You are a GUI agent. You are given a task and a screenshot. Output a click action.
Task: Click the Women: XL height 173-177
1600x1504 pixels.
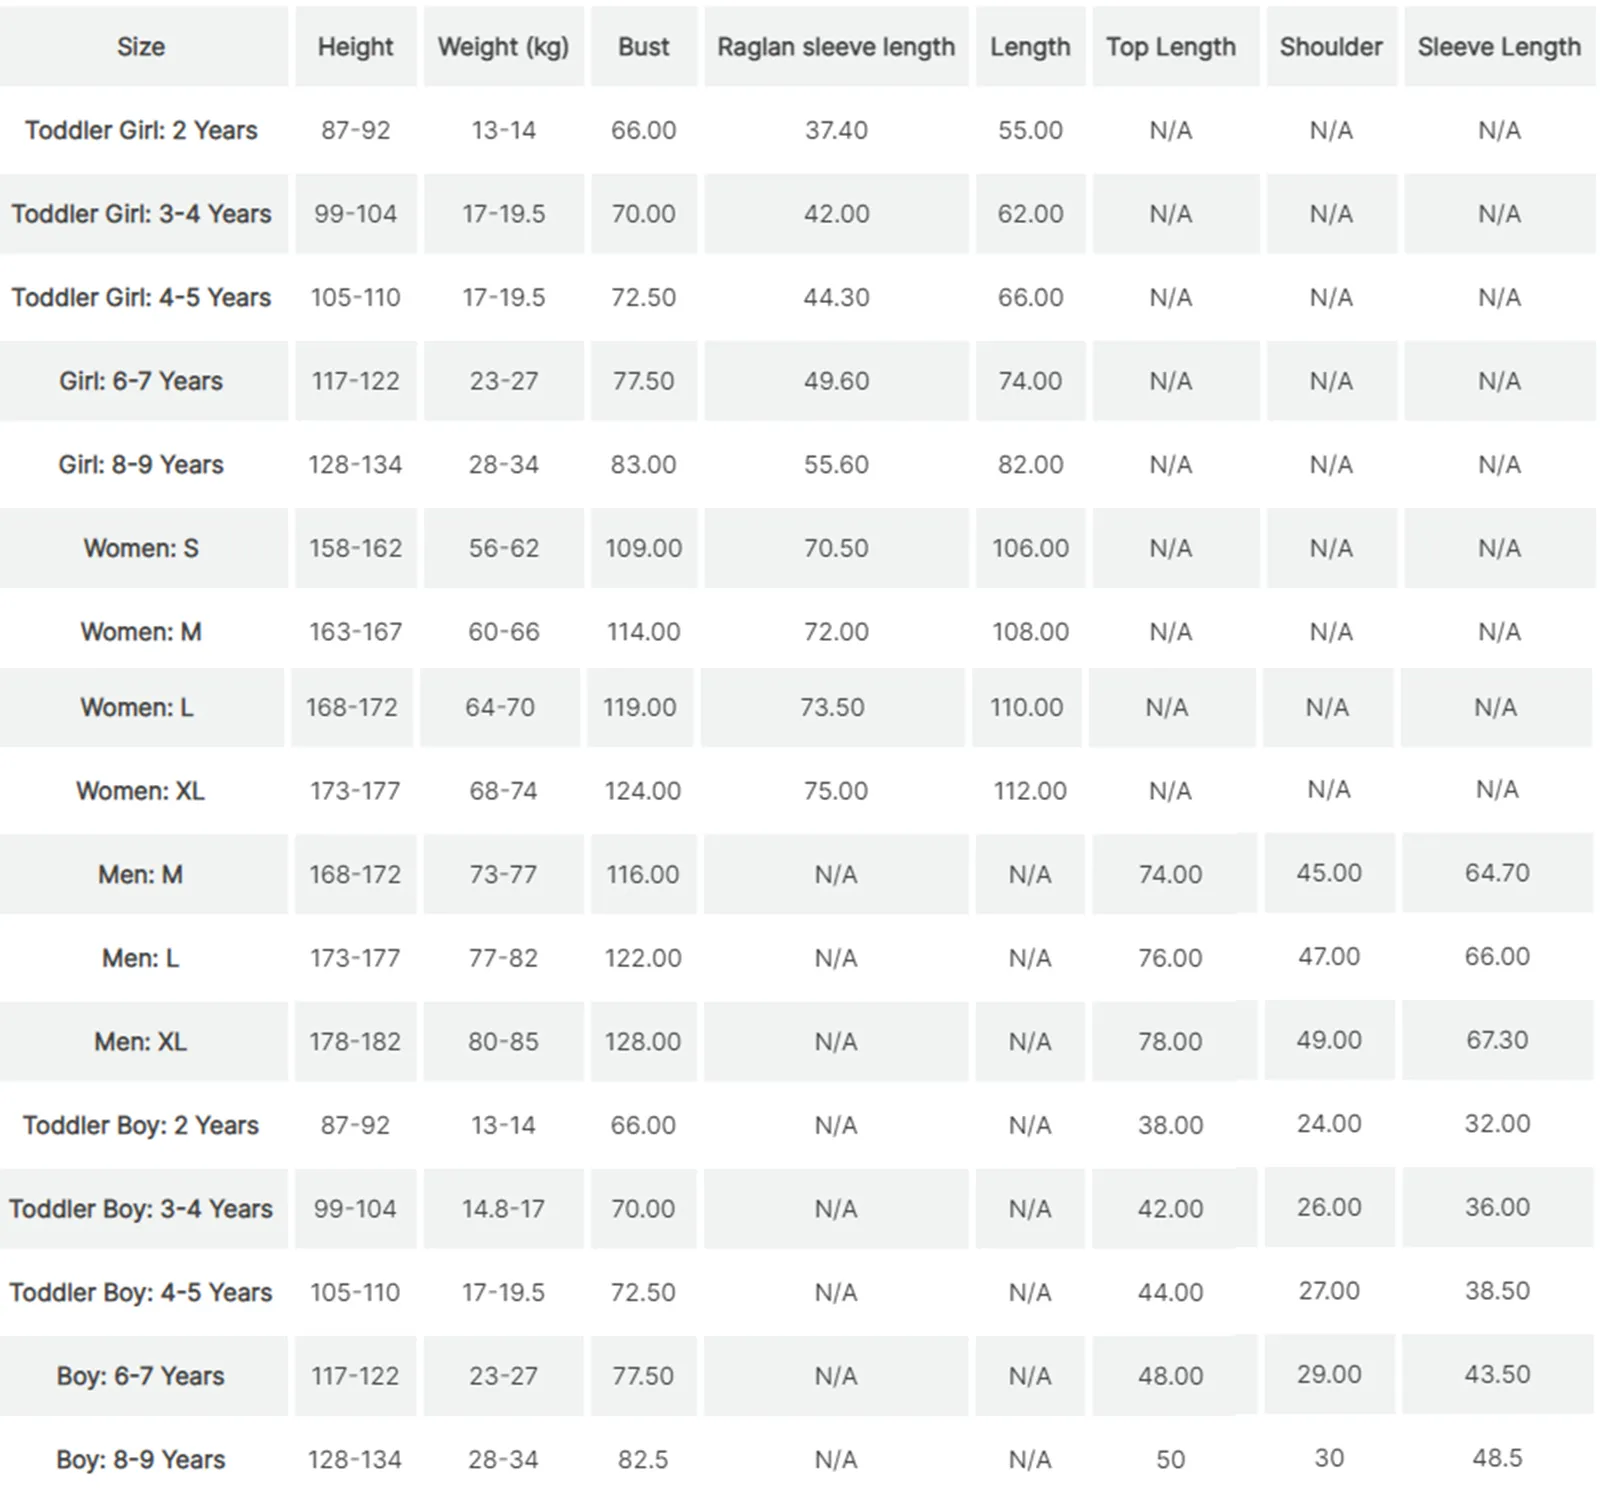[x=355, y=791]
